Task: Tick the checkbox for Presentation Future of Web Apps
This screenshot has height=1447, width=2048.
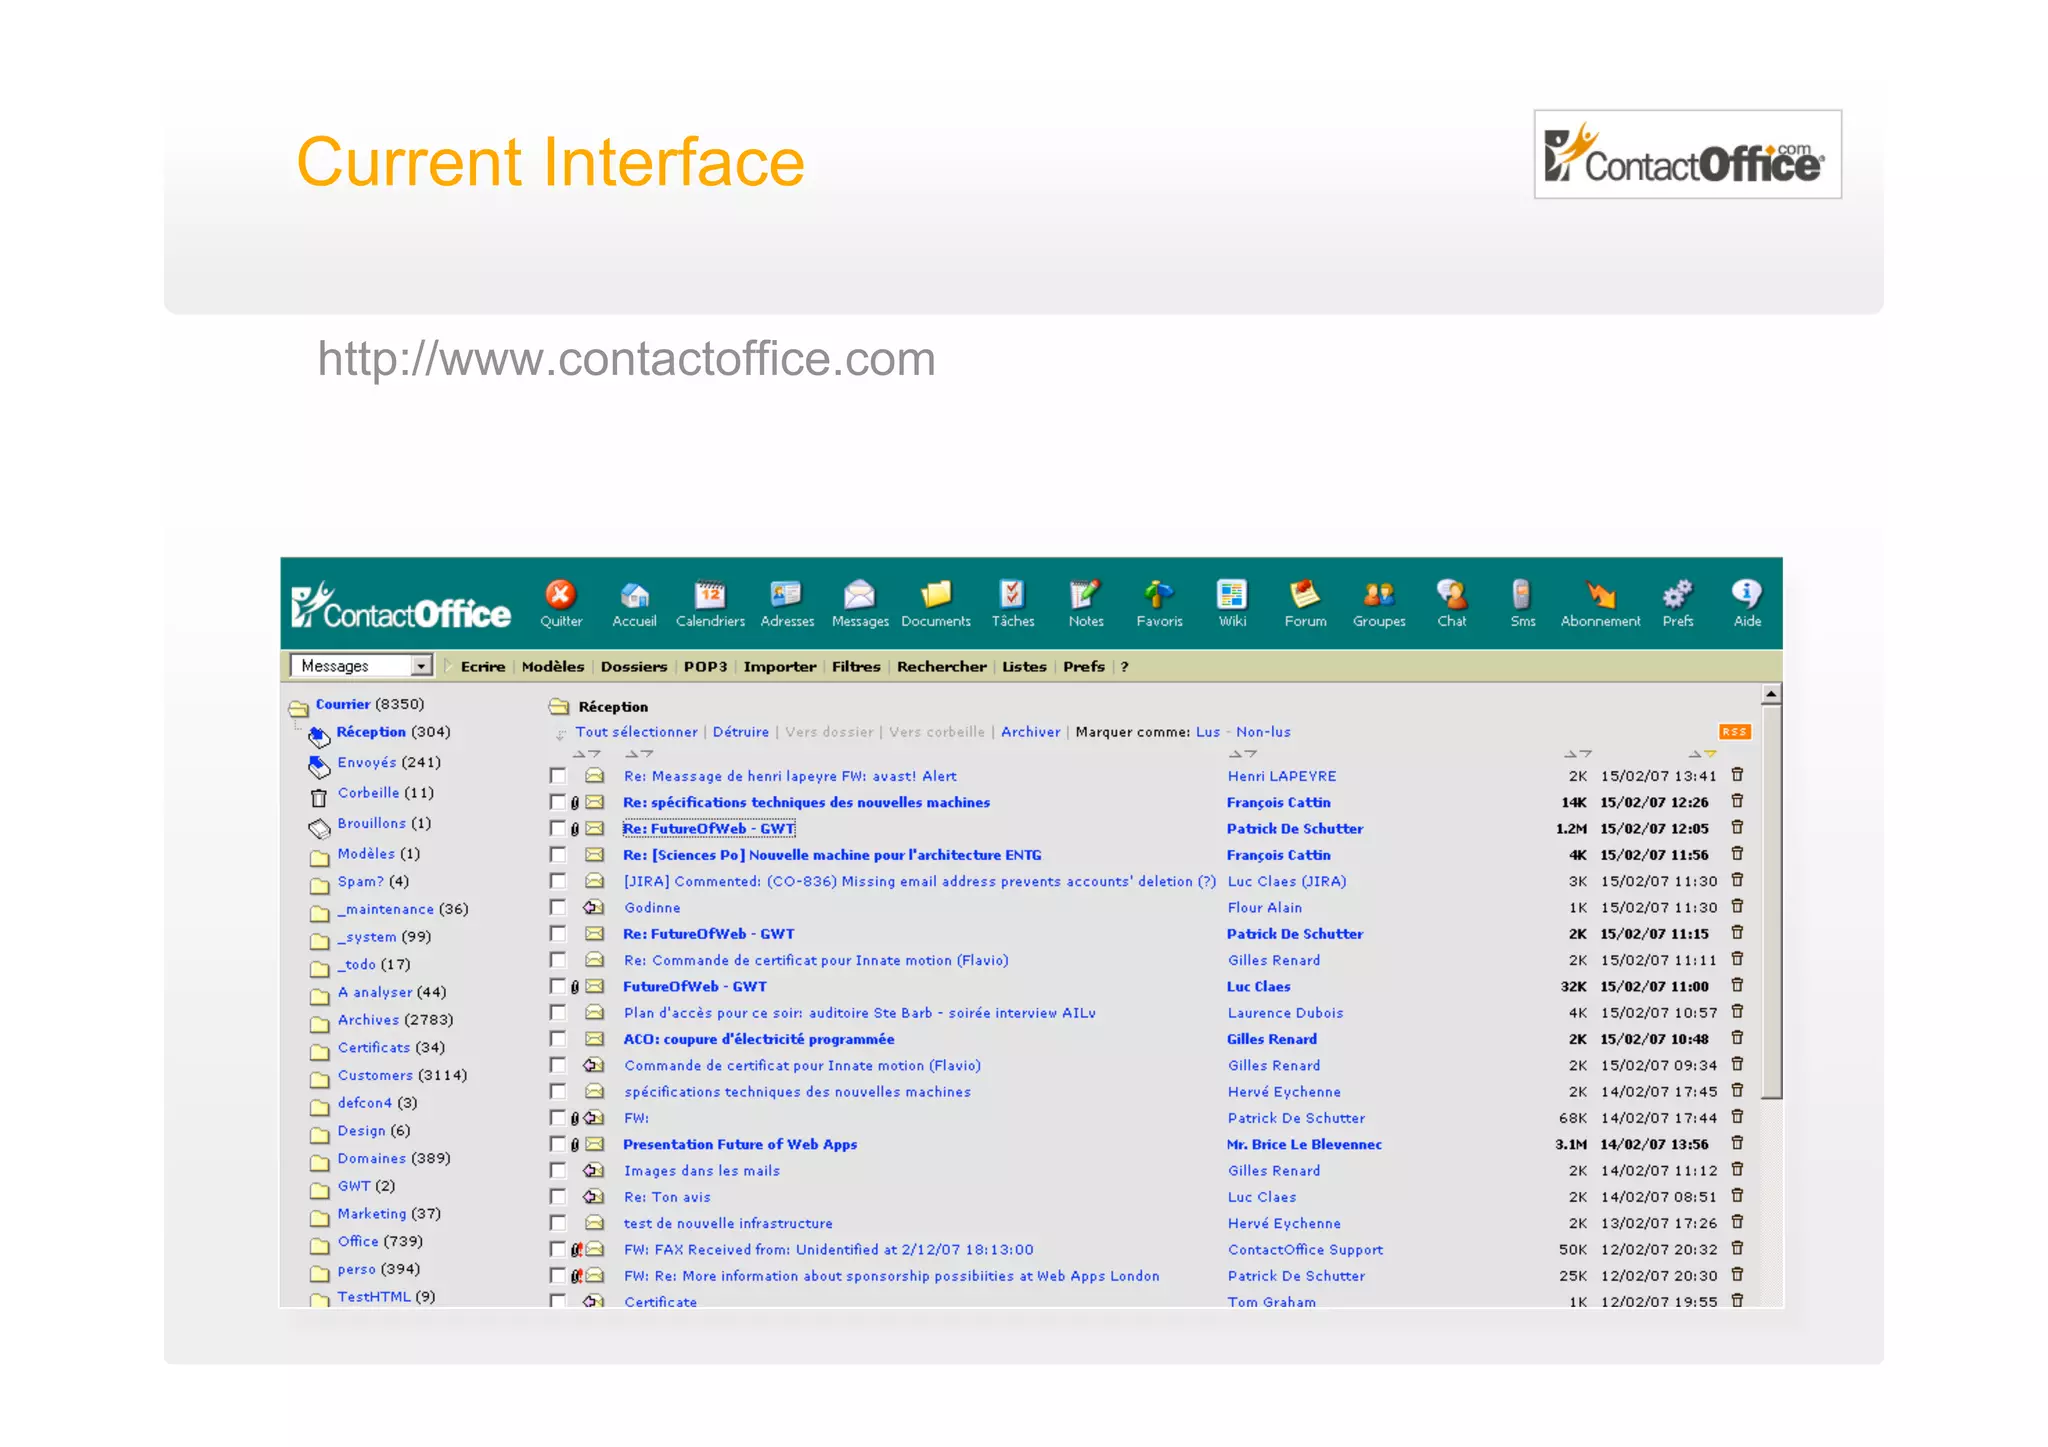Action: coord(558,1144)
